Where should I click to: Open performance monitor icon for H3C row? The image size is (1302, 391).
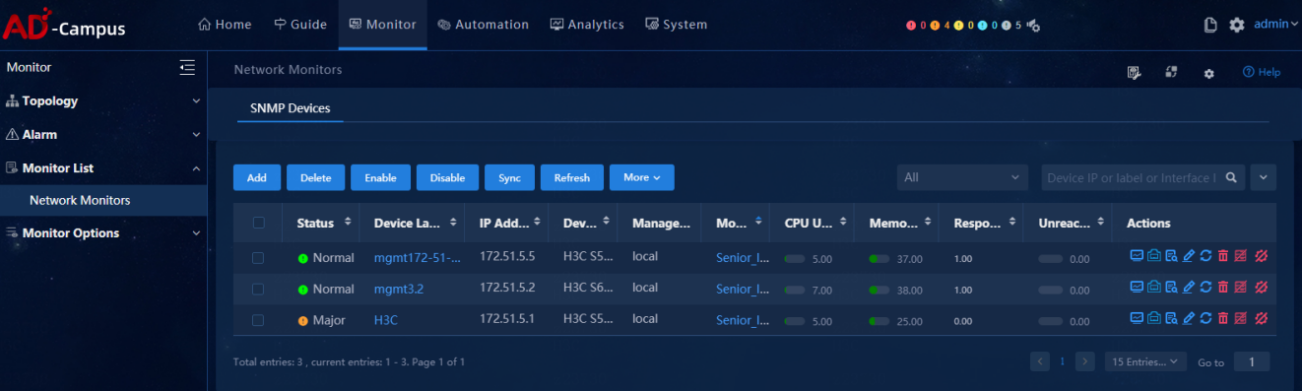pyautogui.click(x=1136, y=319)
